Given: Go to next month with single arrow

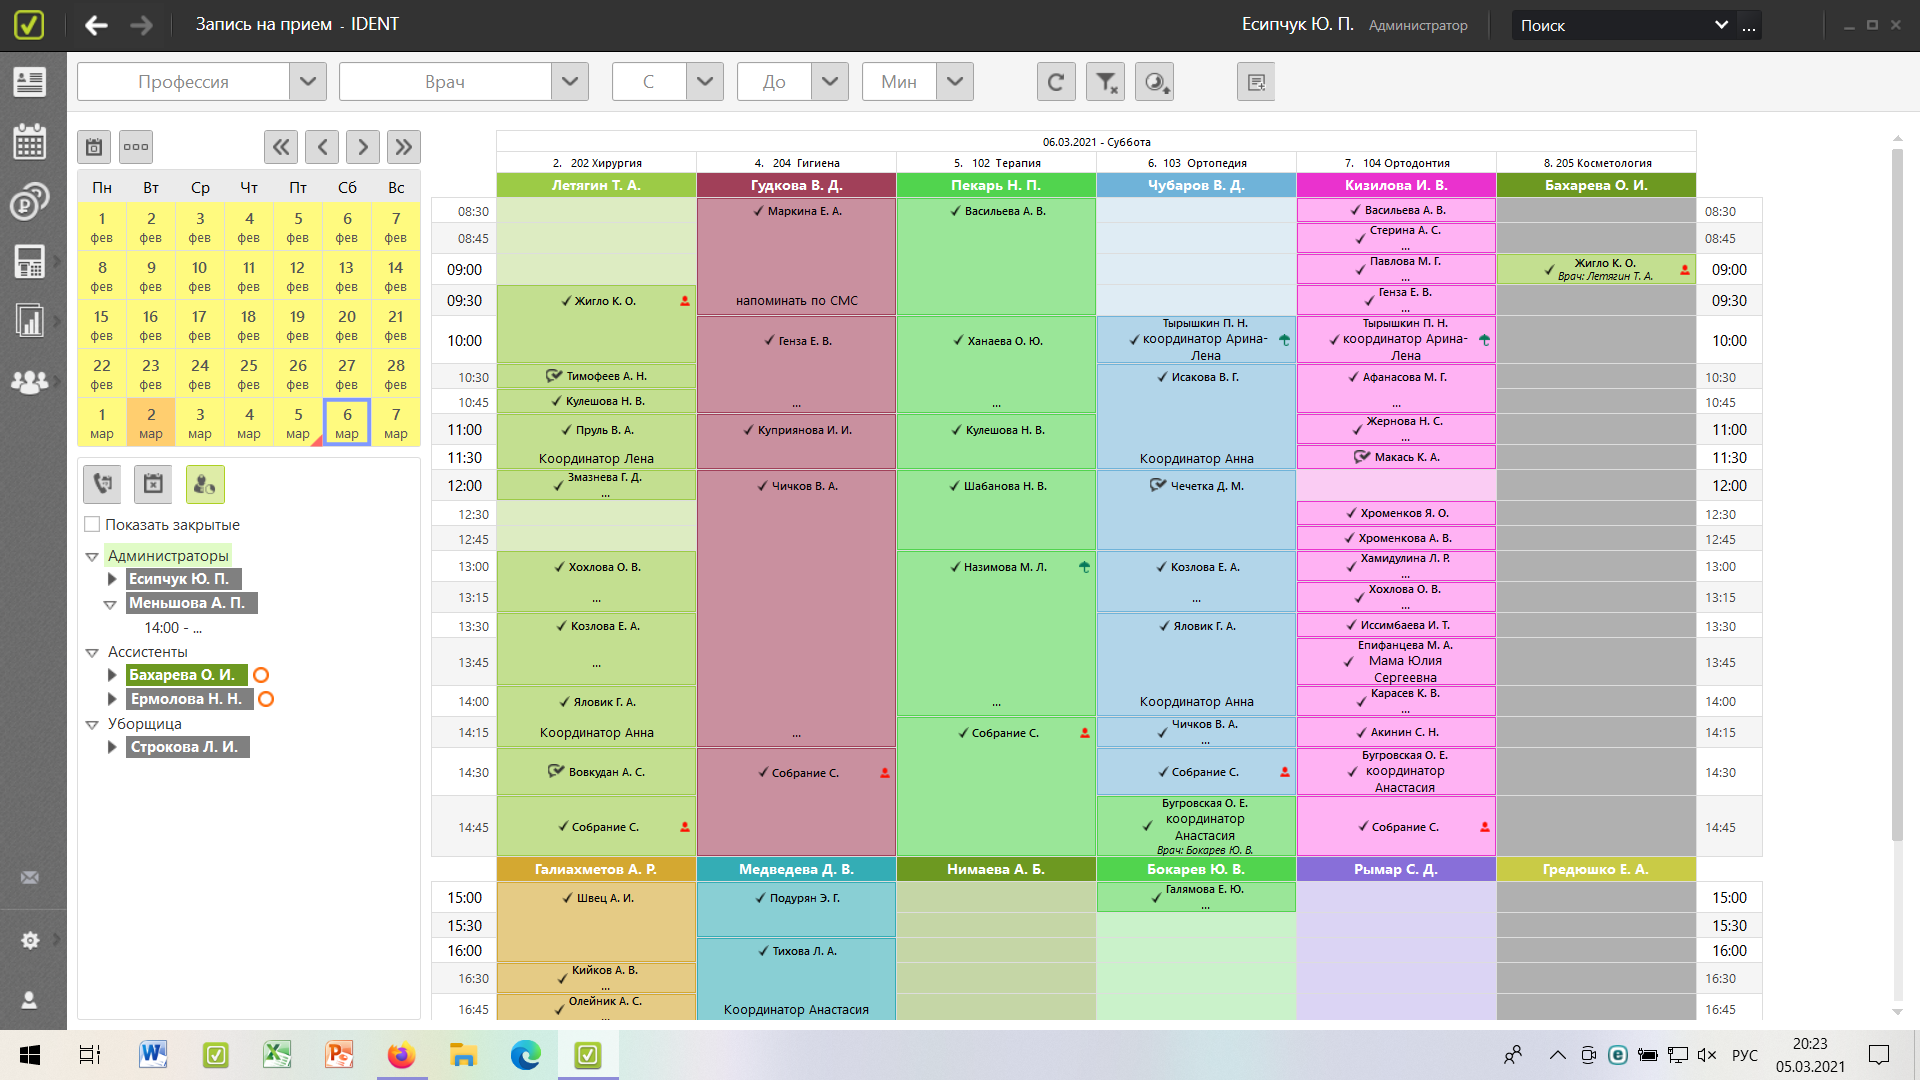Looking at the screenshot, I should click(363, 147).
